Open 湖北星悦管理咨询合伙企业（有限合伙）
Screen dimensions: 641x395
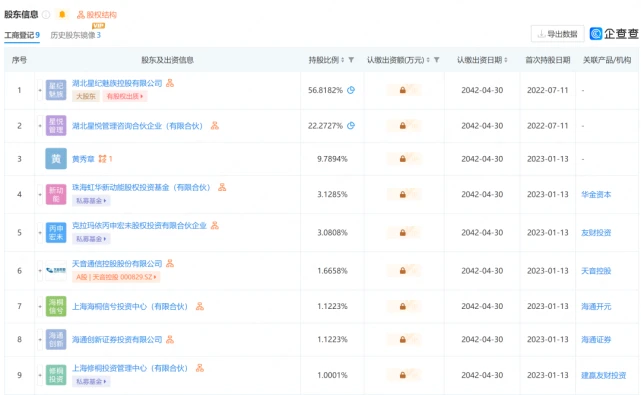pos(137,126)
